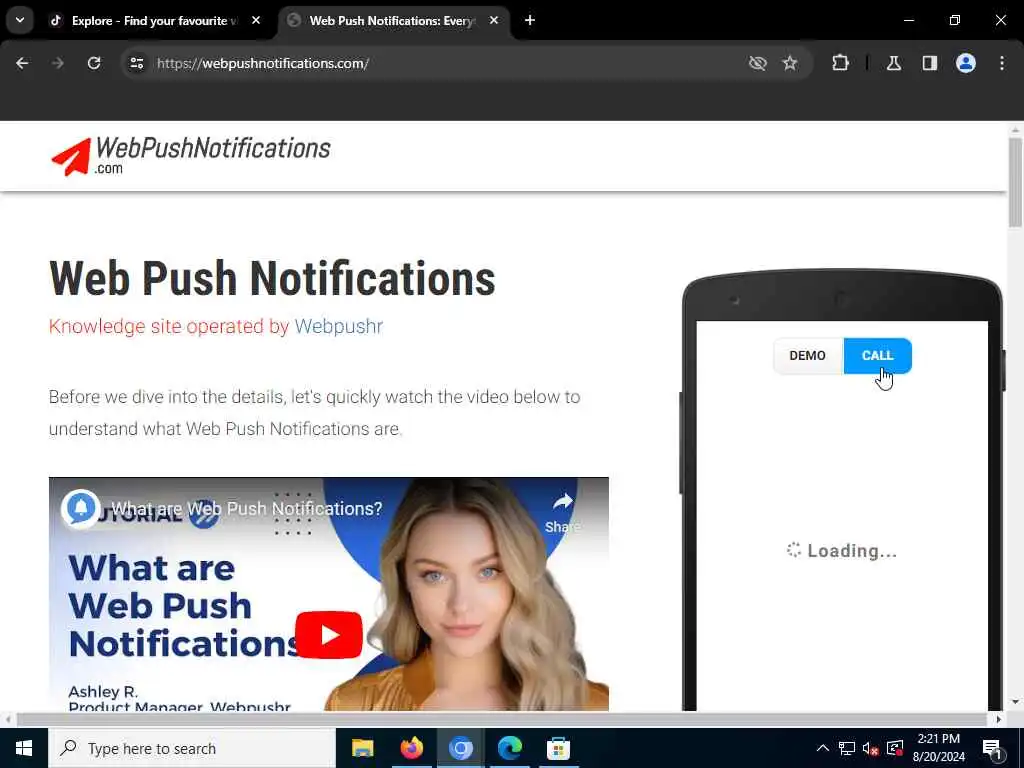Bookmark this page with the star icon

tap(790, 63)
